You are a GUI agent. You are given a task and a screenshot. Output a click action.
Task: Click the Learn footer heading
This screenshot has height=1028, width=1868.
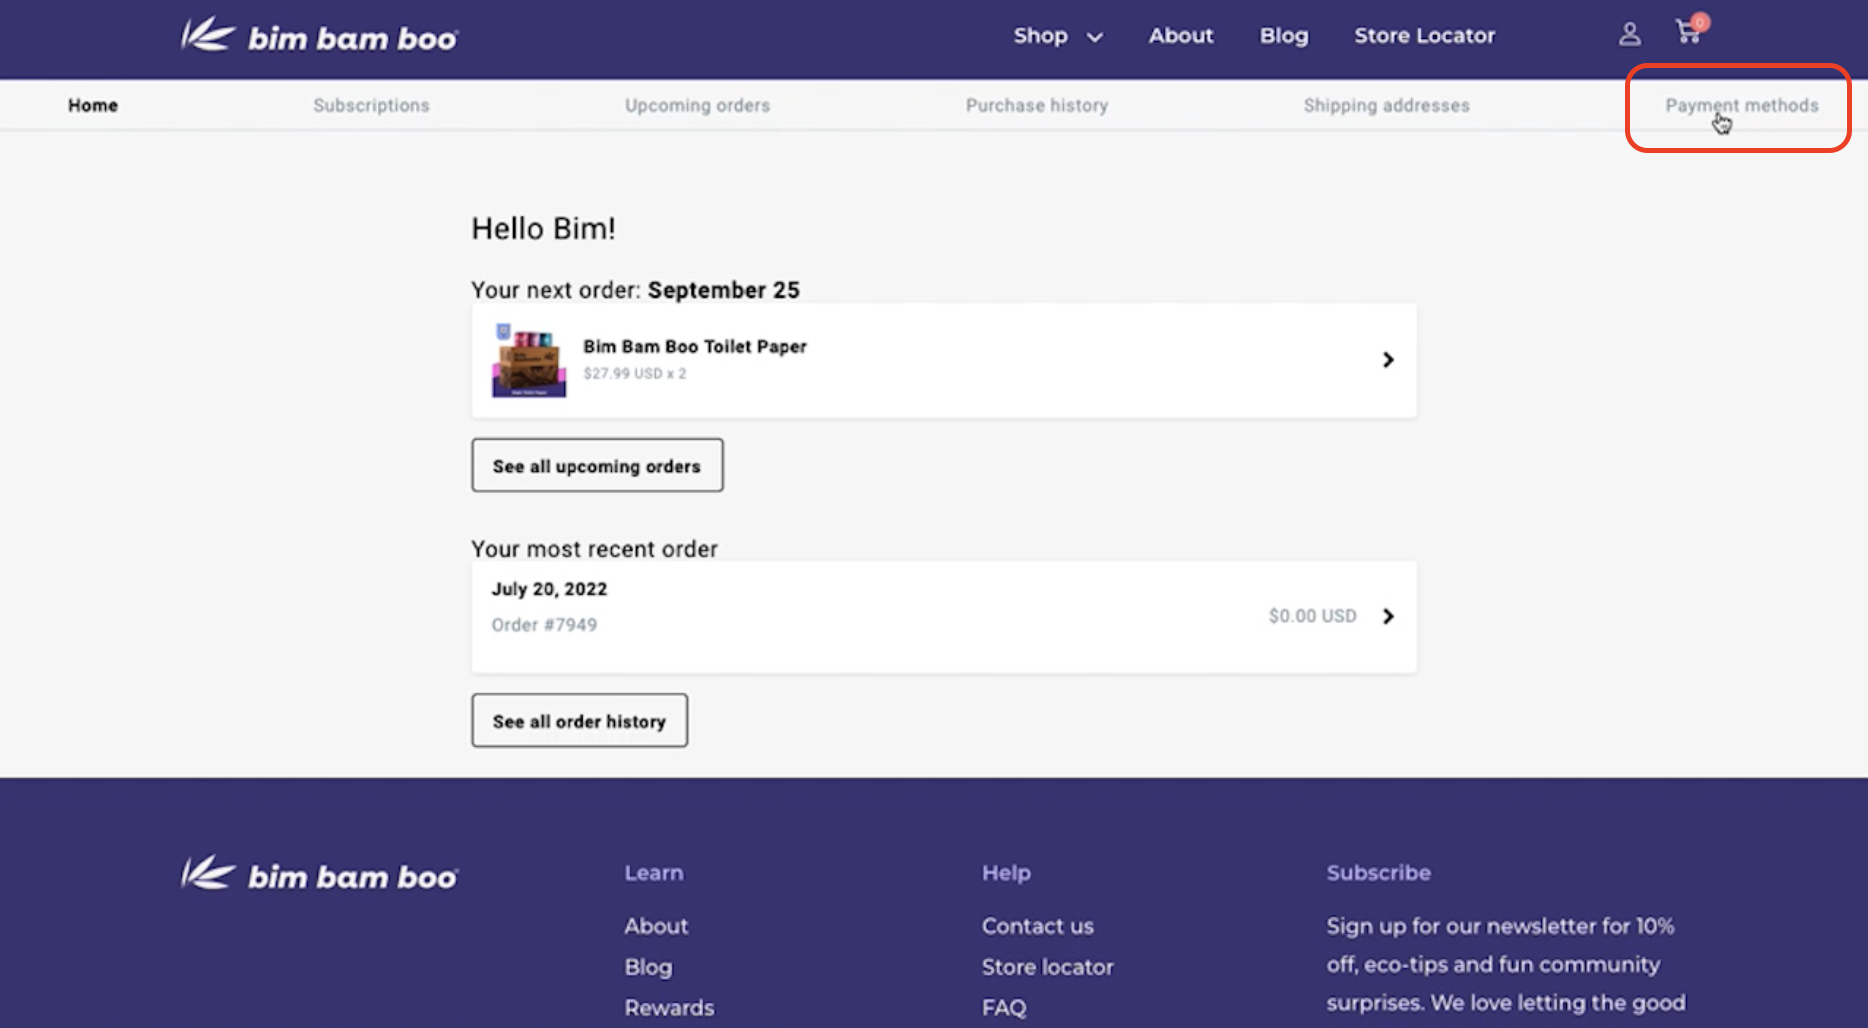tap(654, 873)
